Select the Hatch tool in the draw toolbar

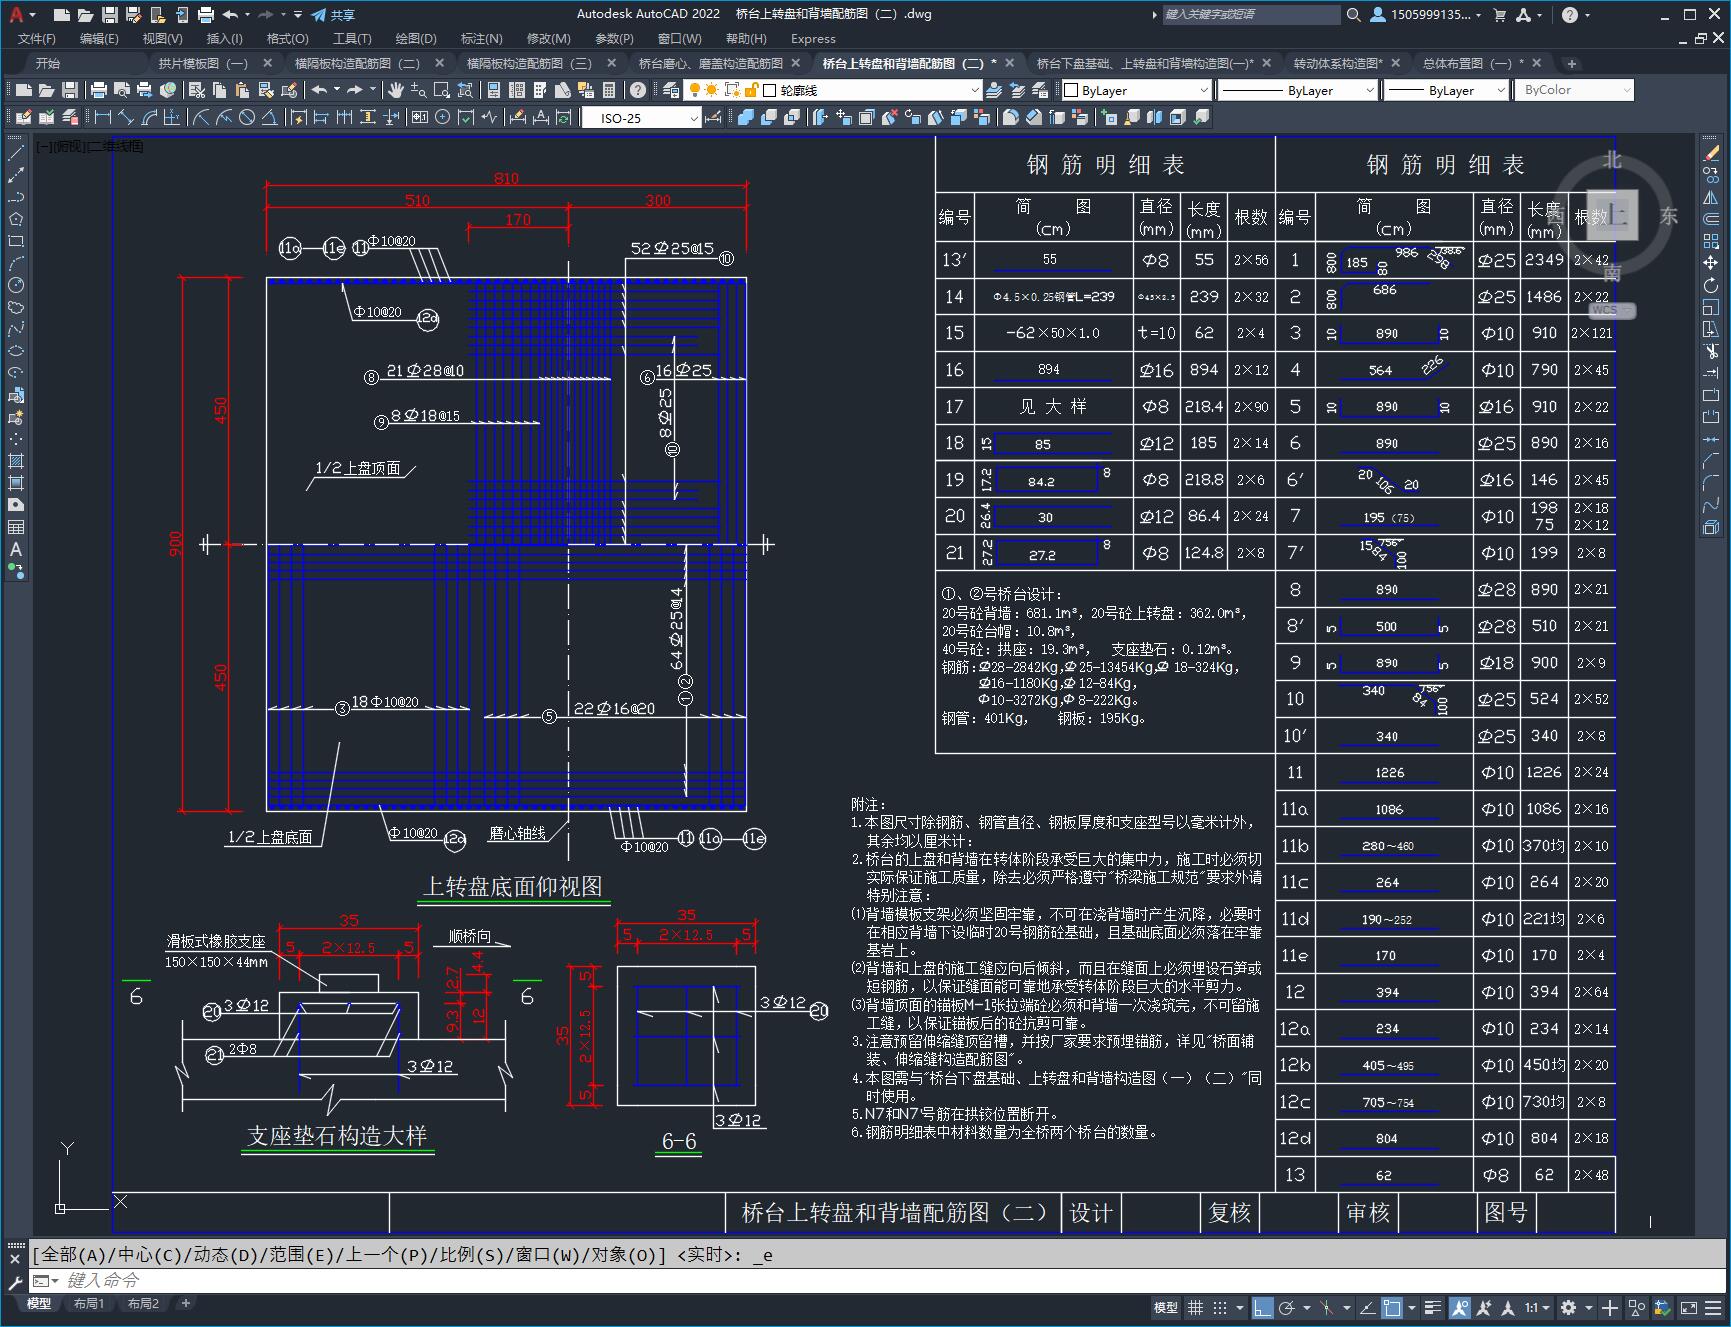16,461
